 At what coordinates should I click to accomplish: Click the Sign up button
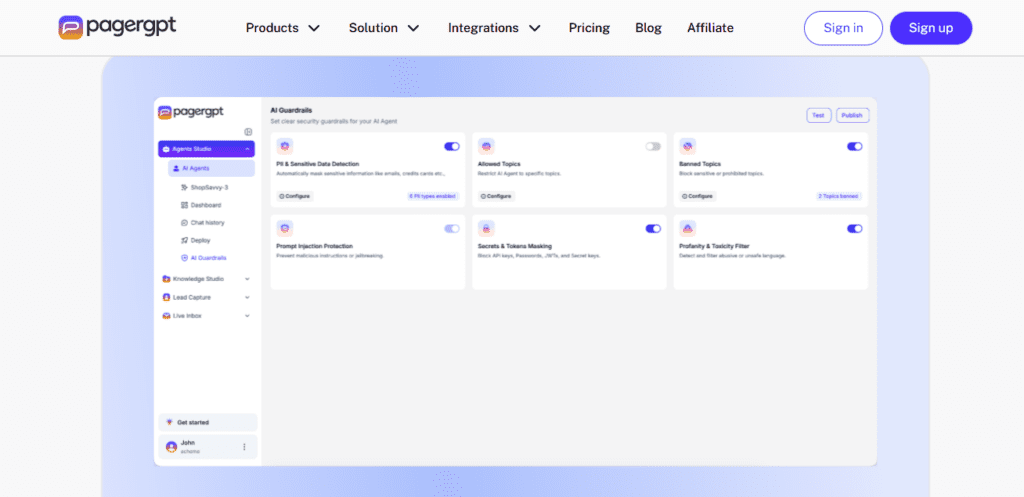pos(931,28)
